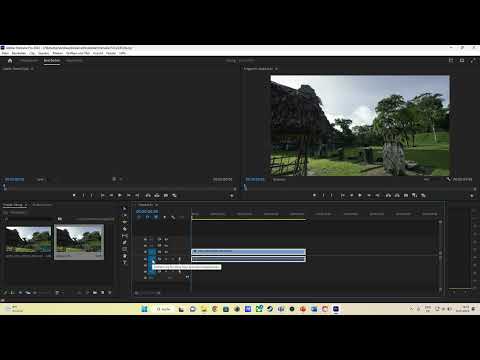Click the Home icon in workspace bar
480x360 pixels.
[x=10, y=61]
